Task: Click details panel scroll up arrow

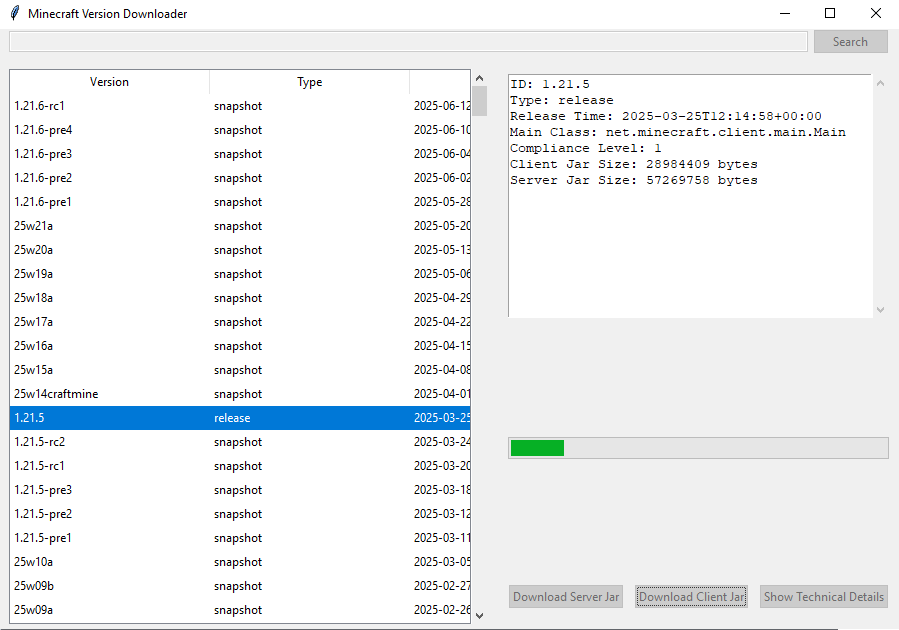Action: point(881,83)
